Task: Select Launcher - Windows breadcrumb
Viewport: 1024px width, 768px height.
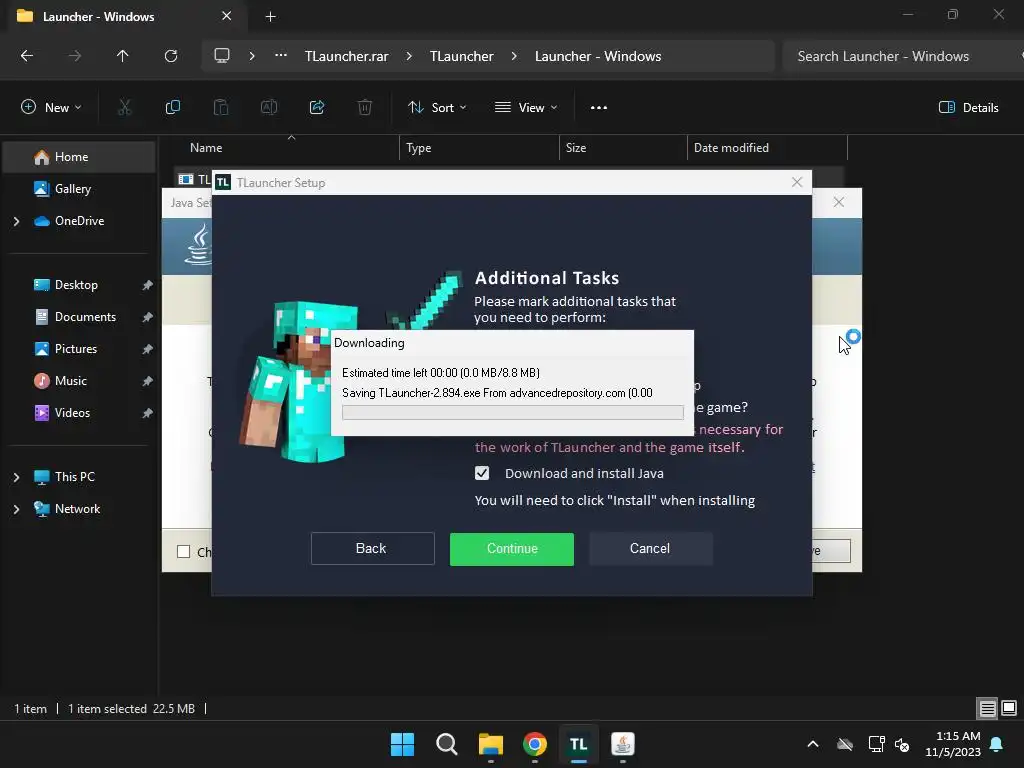Action: (x=598, y=56)
